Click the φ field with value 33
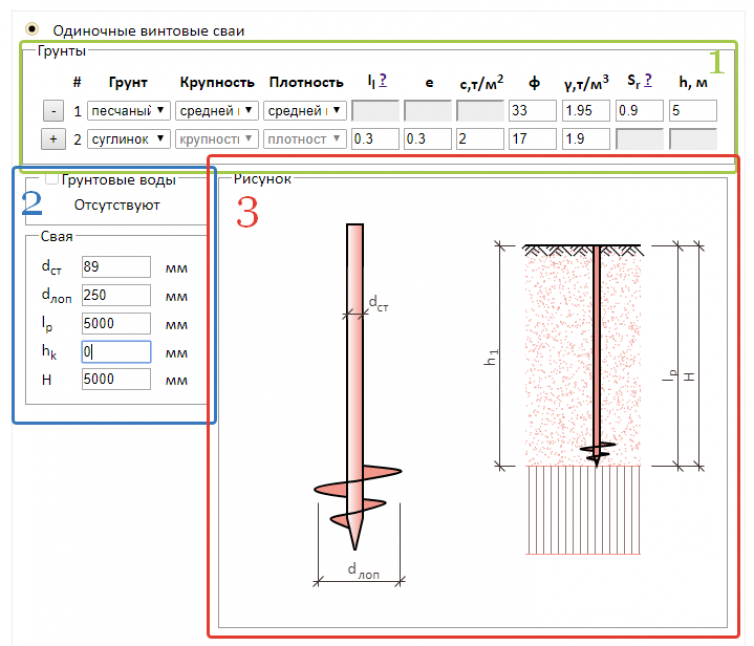The width and height of the screenshot is (754, 646). pyautogui.click(x=531, y=111)
